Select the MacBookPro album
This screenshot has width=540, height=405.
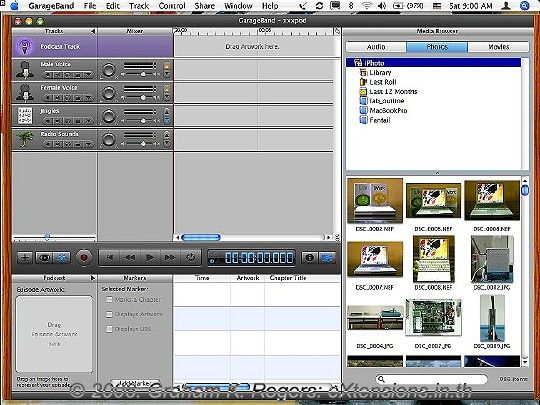pyautogui.click(x=383, y=111)
